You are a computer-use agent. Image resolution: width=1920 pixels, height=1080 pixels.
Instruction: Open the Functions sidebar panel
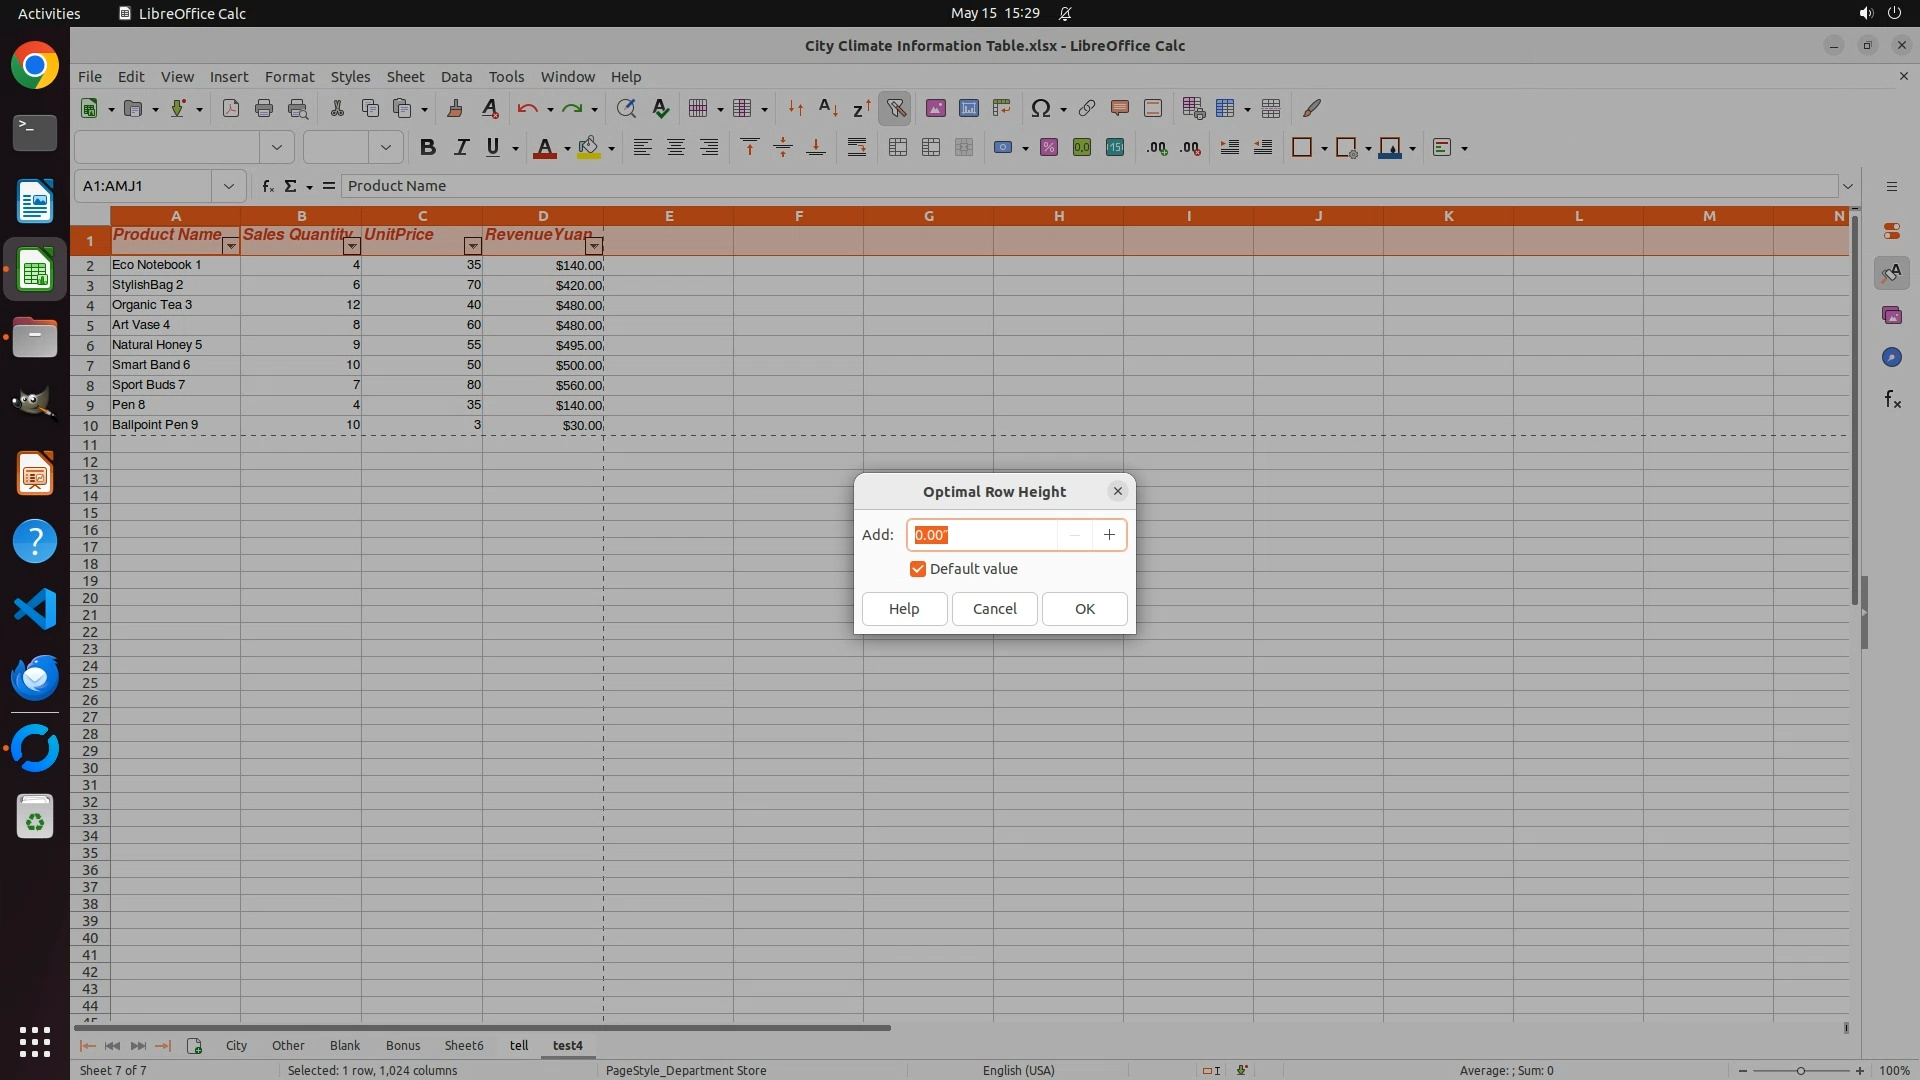click(x=1891, y=400)
